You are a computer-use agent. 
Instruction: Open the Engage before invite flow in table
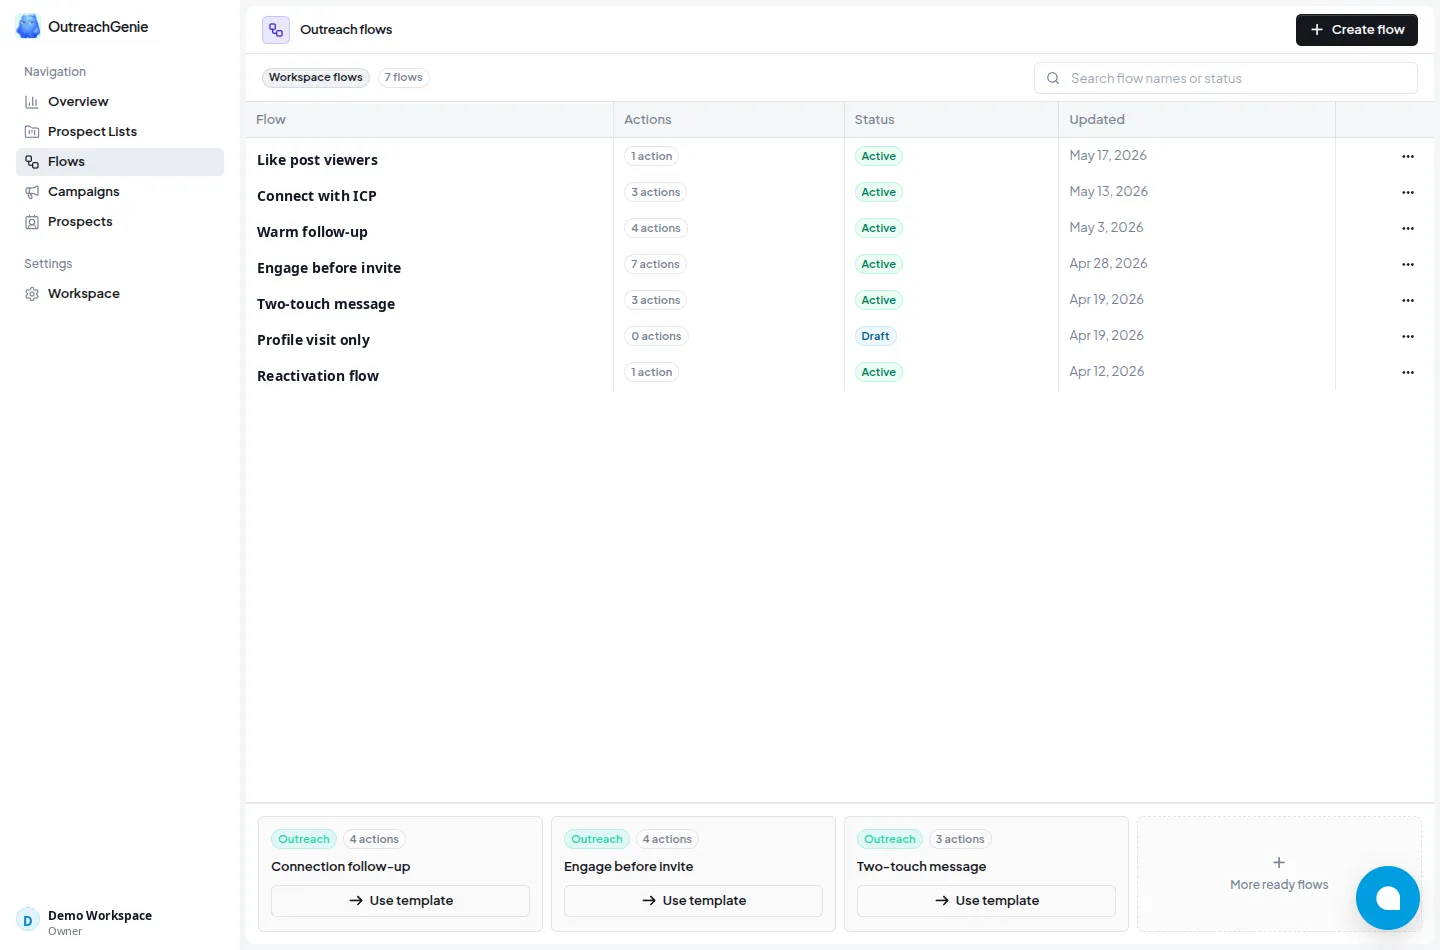tap(329, 268)
